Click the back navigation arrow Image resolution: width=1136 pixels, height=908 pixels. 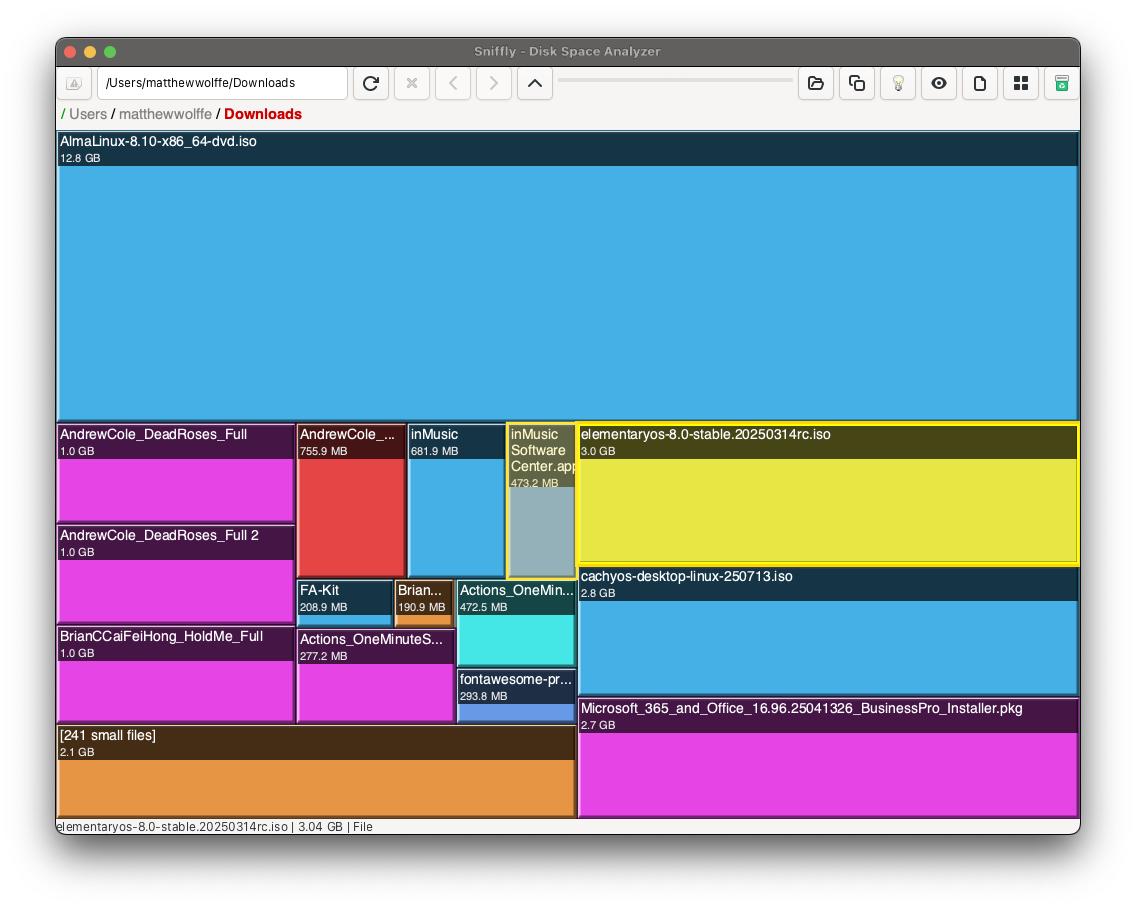(x=453, y=83)
